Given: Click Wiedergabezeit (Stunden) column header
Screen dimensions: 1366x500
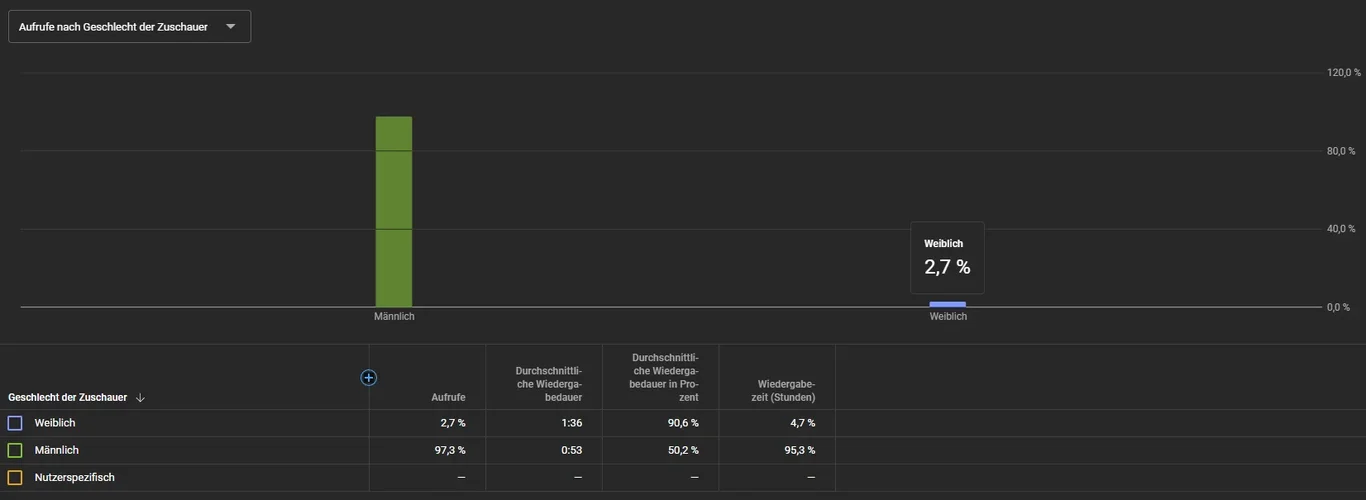Looking at the screenshot, I should 786,390.
